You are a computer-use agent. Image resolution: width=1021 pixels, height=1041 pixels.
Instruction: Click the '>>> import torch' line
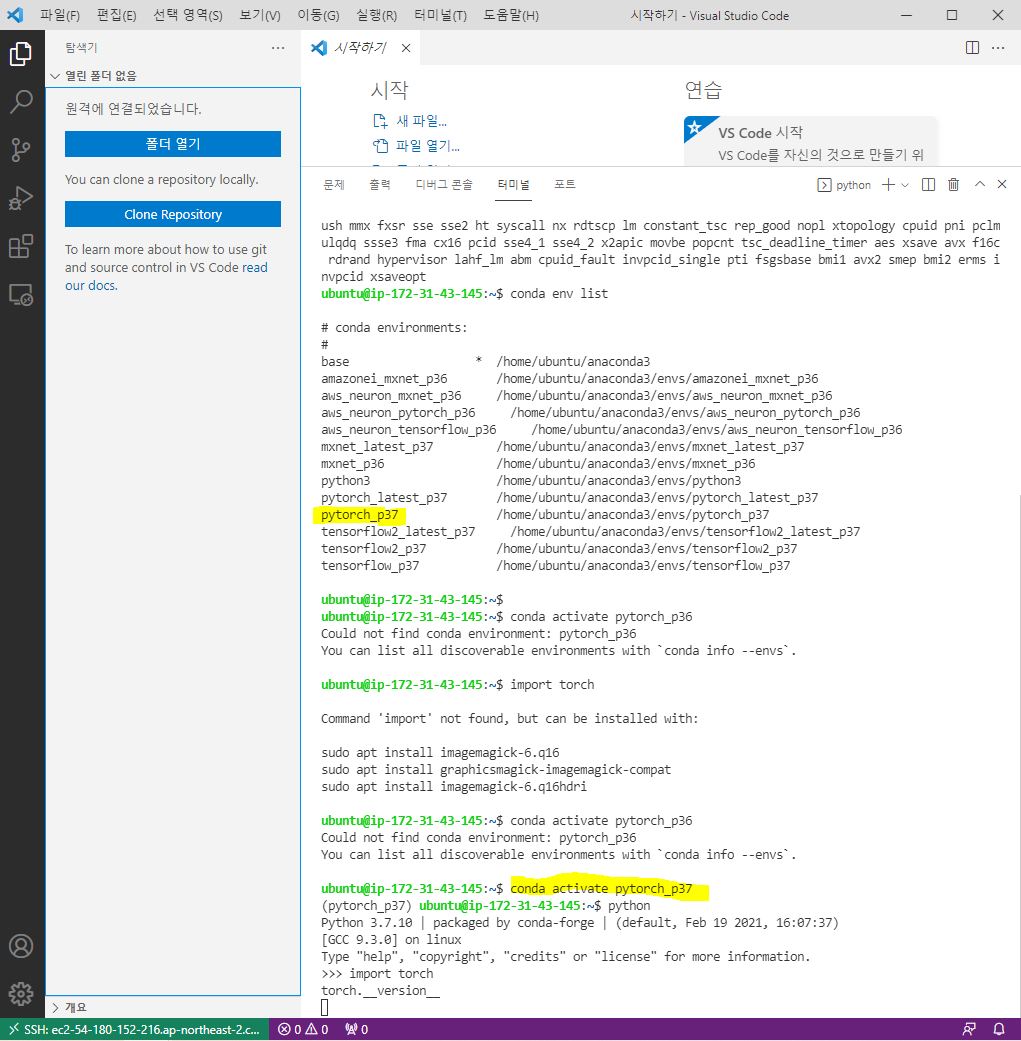[x=377, y=973]
